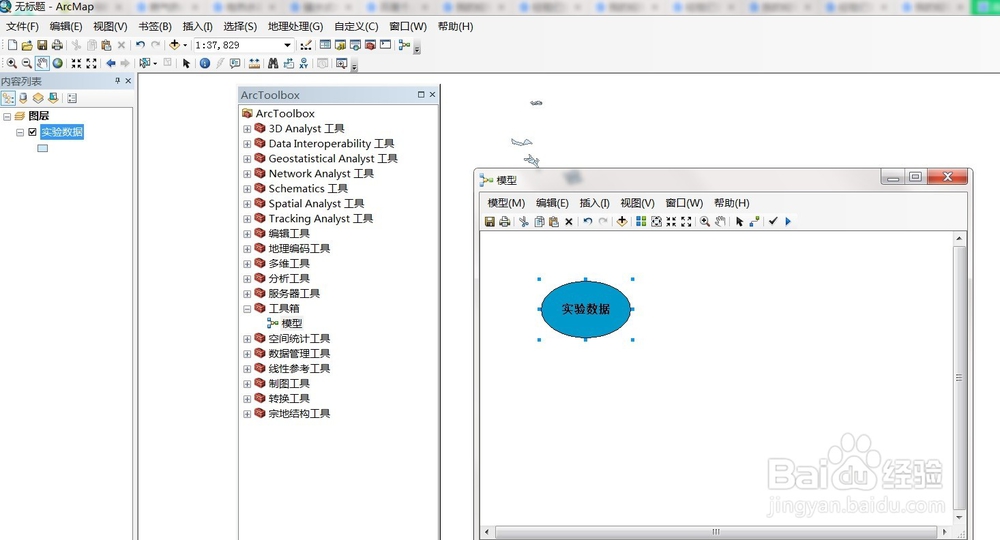Screen dimensions: 1000x540
Task: Click the Go To XY tool
Action: point(304,63)
